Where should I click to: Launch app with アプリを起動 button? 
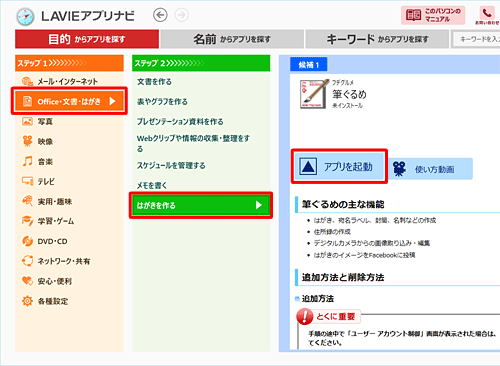[339, 166]
